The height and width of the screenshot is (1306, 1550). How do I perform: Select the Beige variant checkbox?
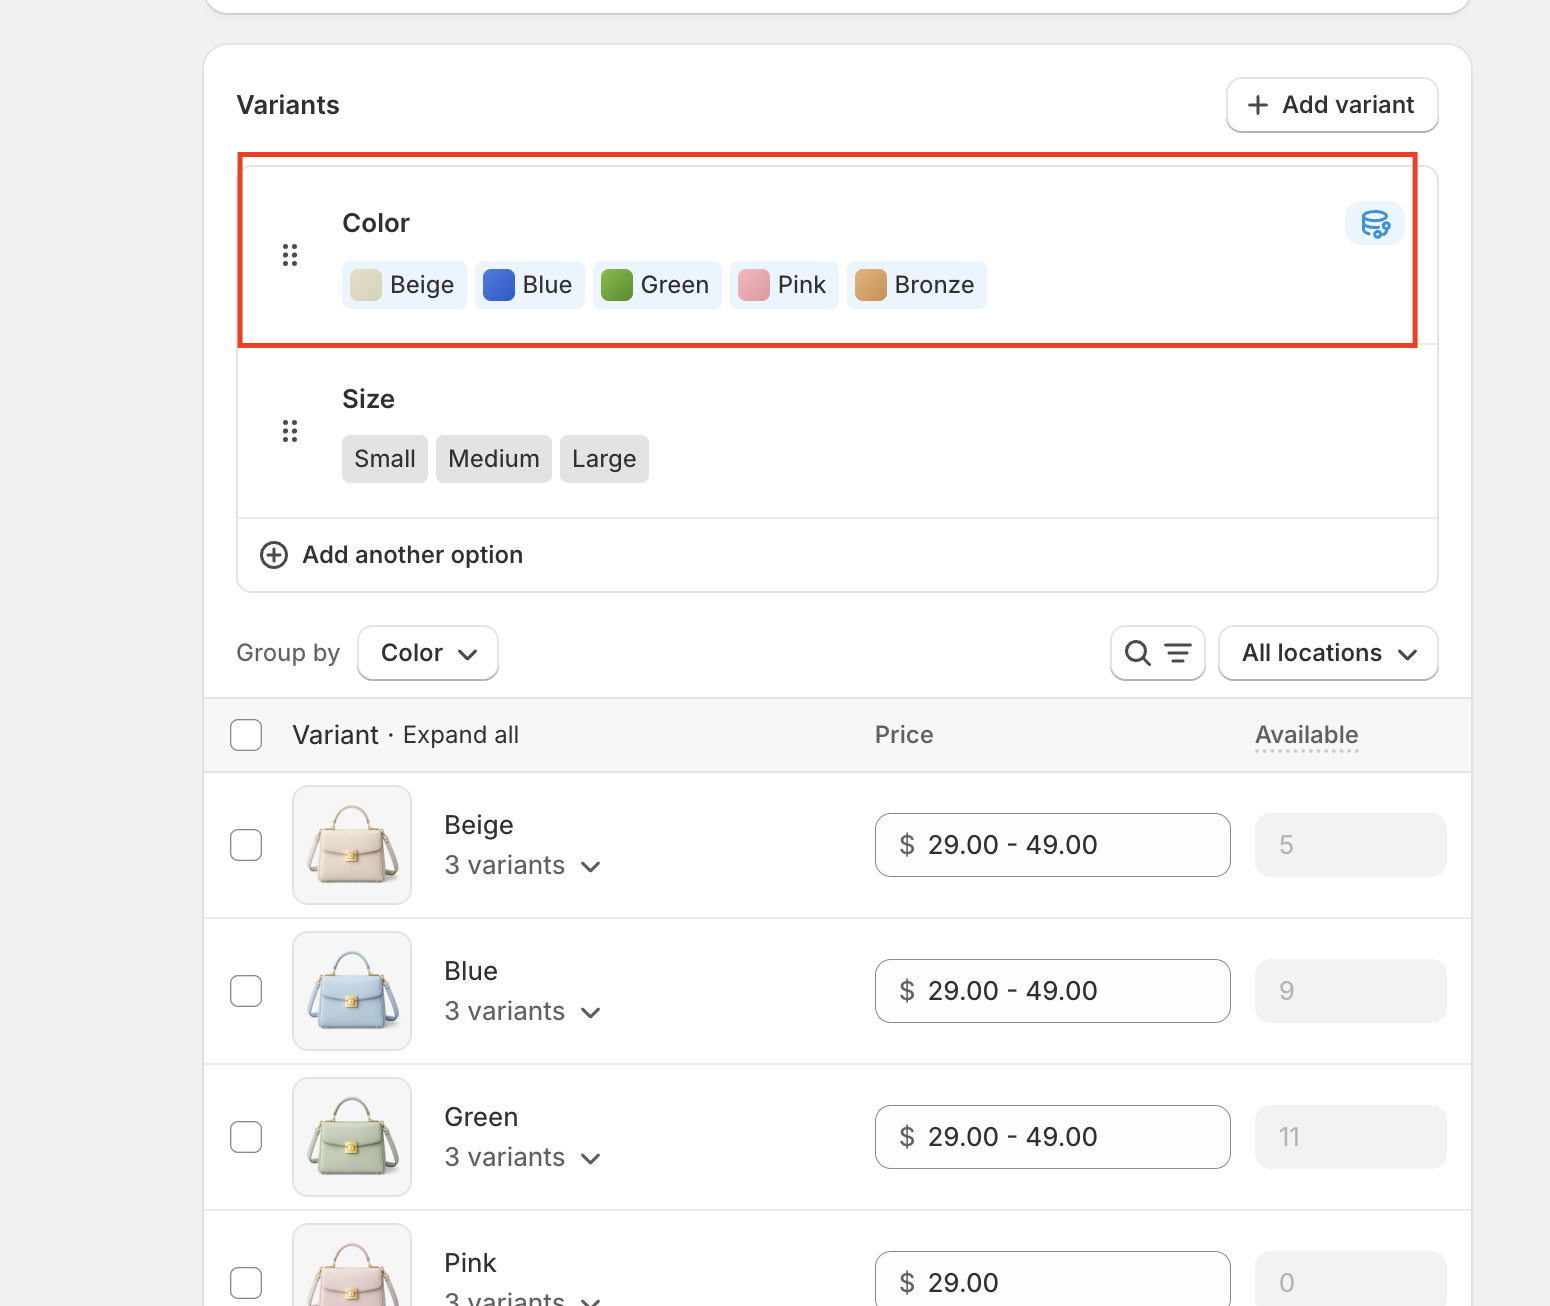(x=246, y=845)
